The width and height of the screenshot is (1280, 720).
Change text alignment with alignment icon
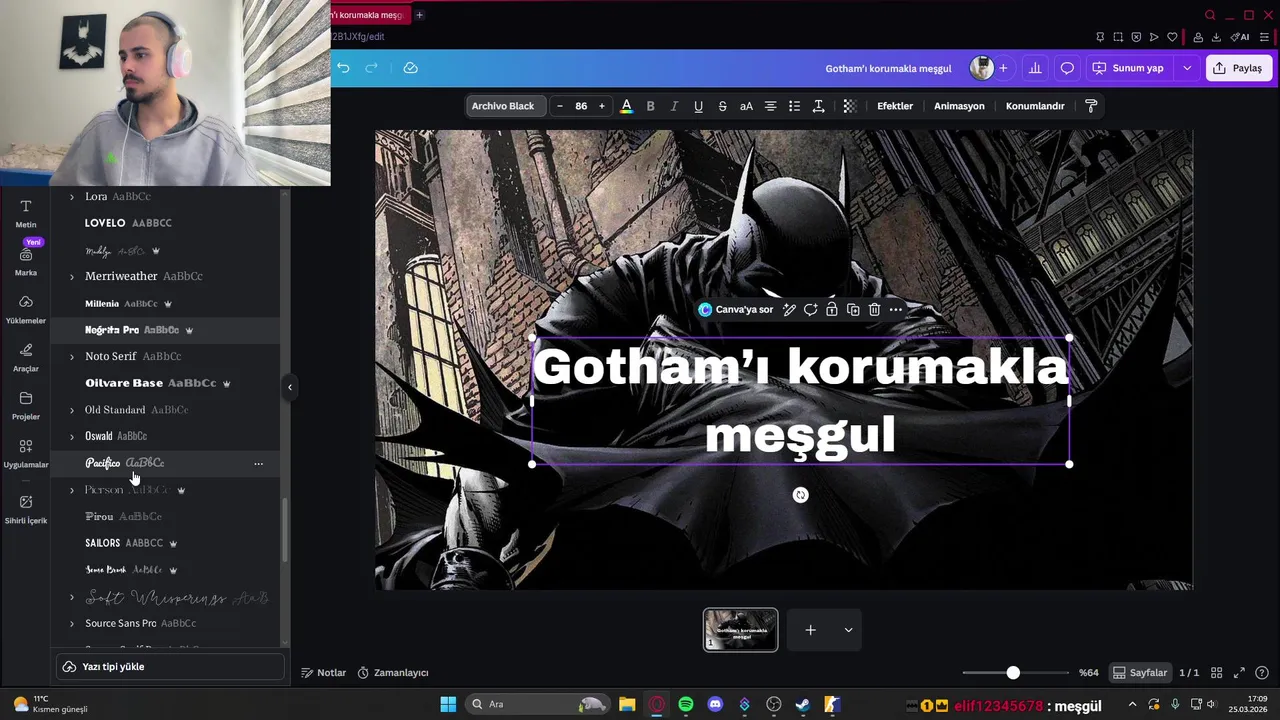[770, 106]
